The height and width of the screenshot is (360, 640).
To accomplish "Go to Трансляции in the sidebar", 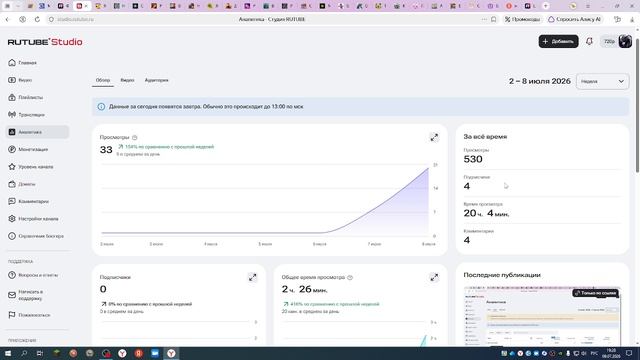I will coord(27,115).
